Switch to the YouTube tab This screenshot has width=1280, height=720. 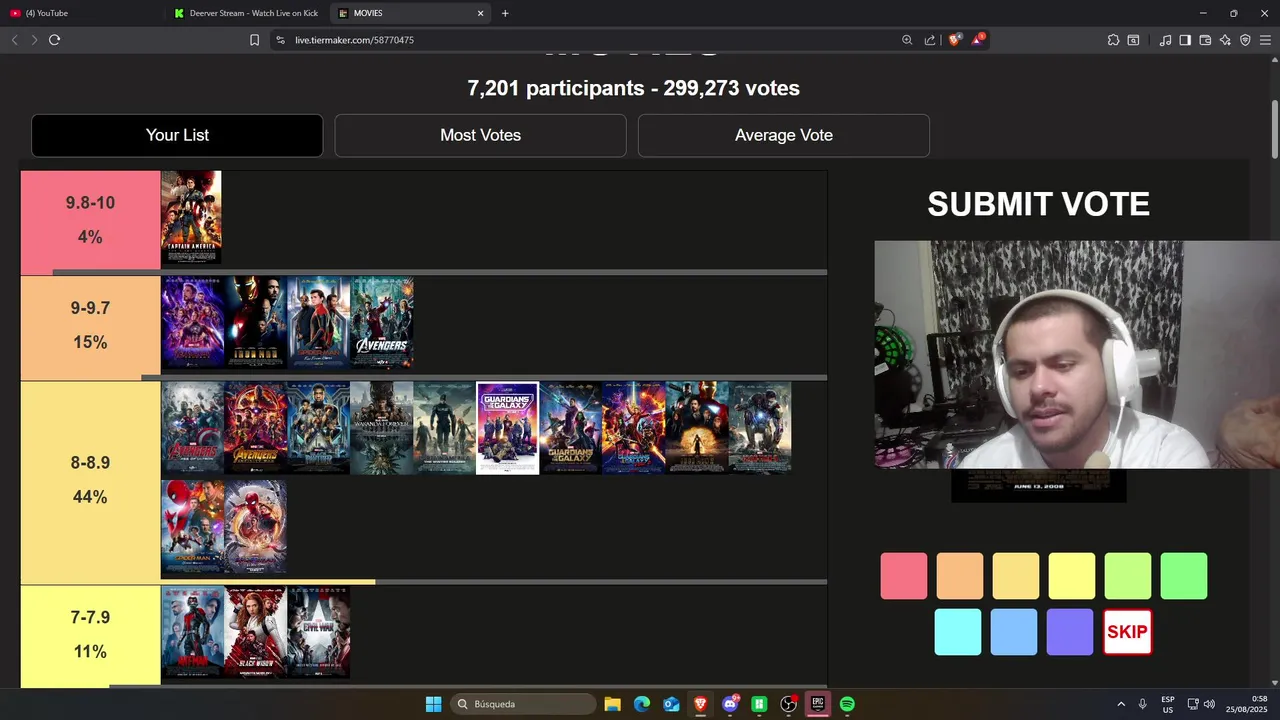coord(84,13)
